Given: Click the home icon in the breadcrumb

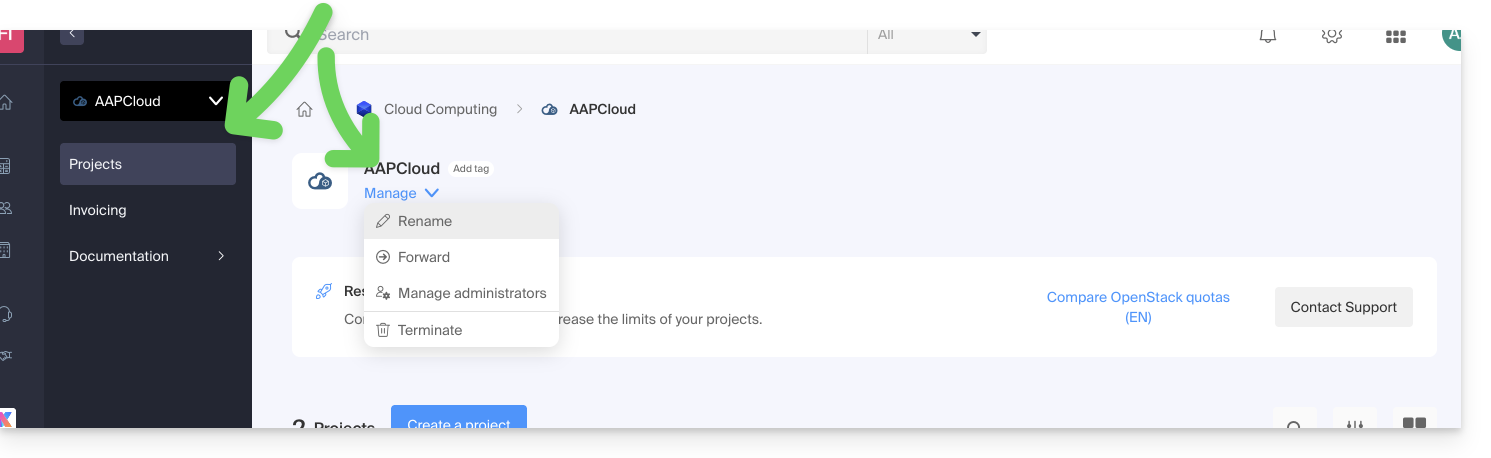Looking at the screenshot, I should 305,110.
